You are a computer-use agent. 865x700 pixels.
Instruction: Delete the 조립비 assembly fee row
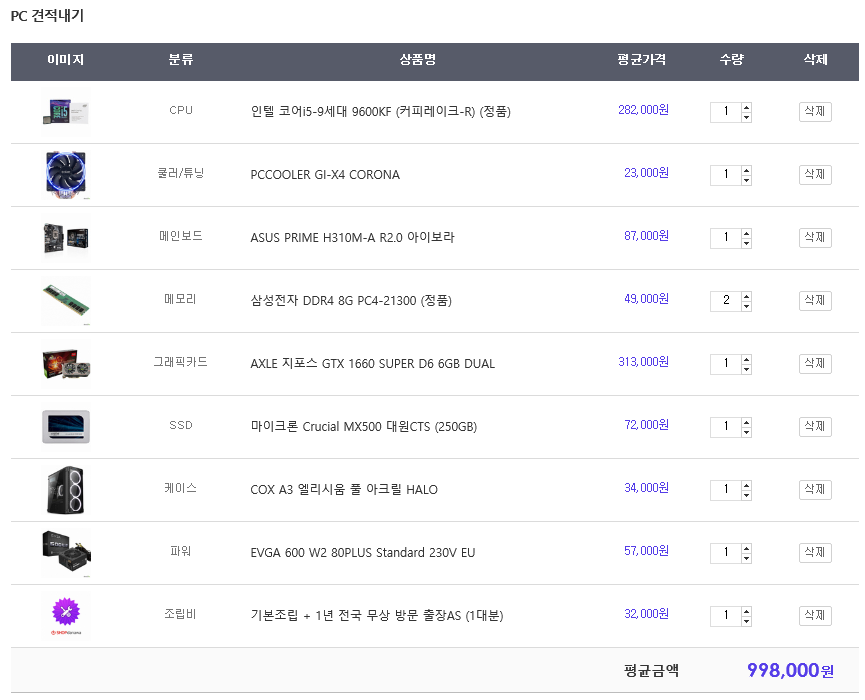coord(815,614)
